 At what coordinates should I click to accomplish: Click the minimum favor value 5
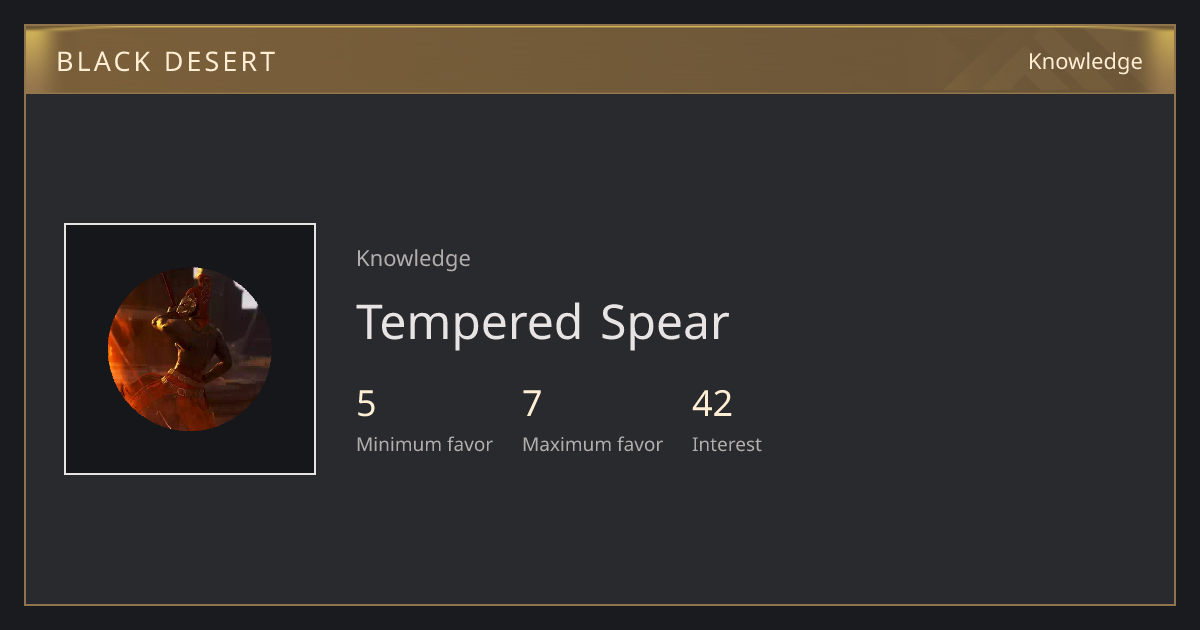[x=366, y=404]
